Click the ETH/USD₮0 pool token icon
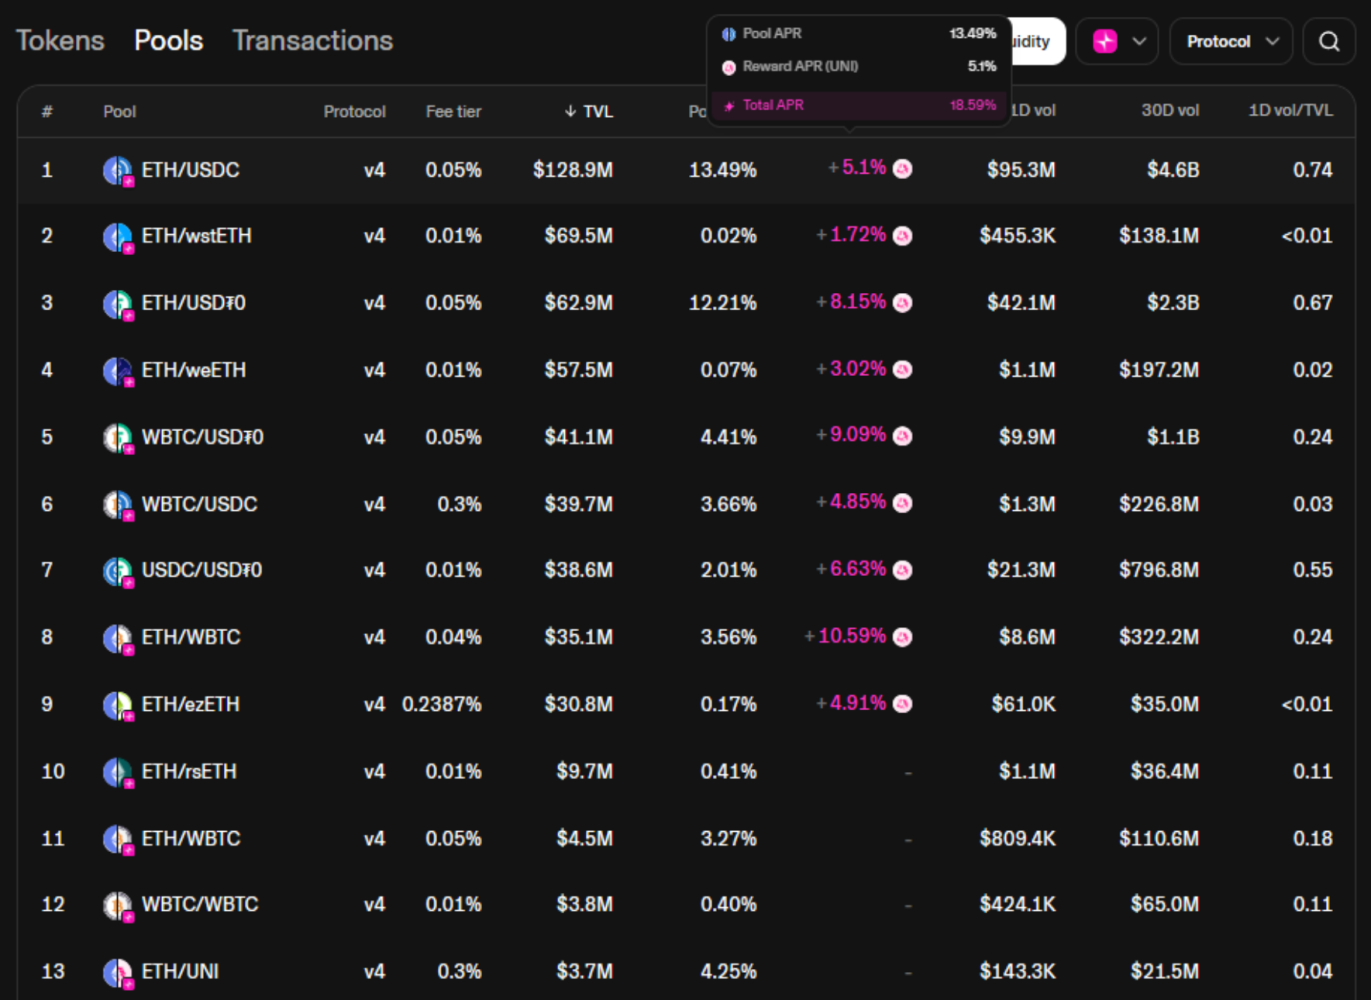Screen dimensions: 1371x1000 click(118, 304)
